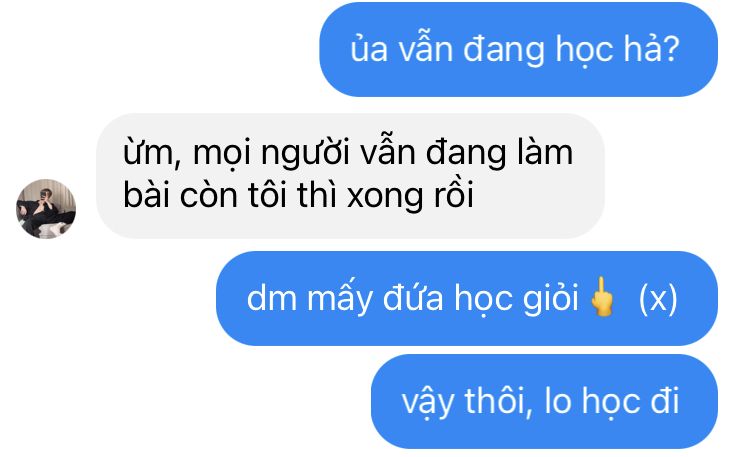This screenshot has width=750, height=457.
Task: Click the word "ủa" in the top bubble
Action: (x=369, y=49)
